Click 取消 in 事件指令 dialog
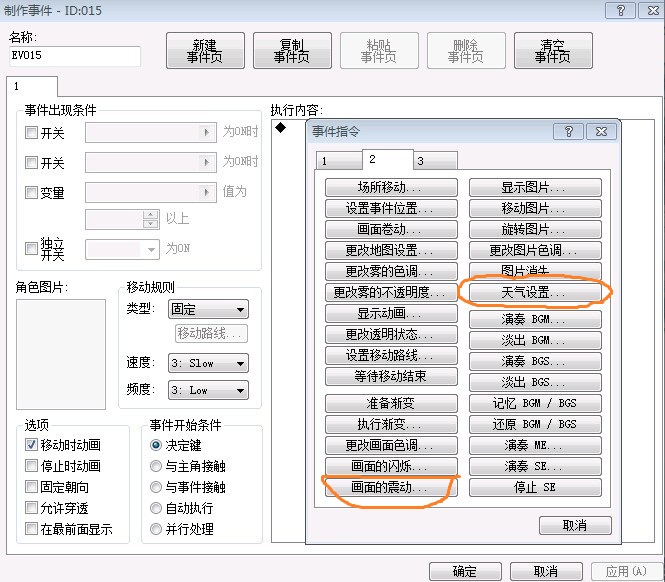The height and width of the screenshot is (582, 665). (x=575, y=526)
